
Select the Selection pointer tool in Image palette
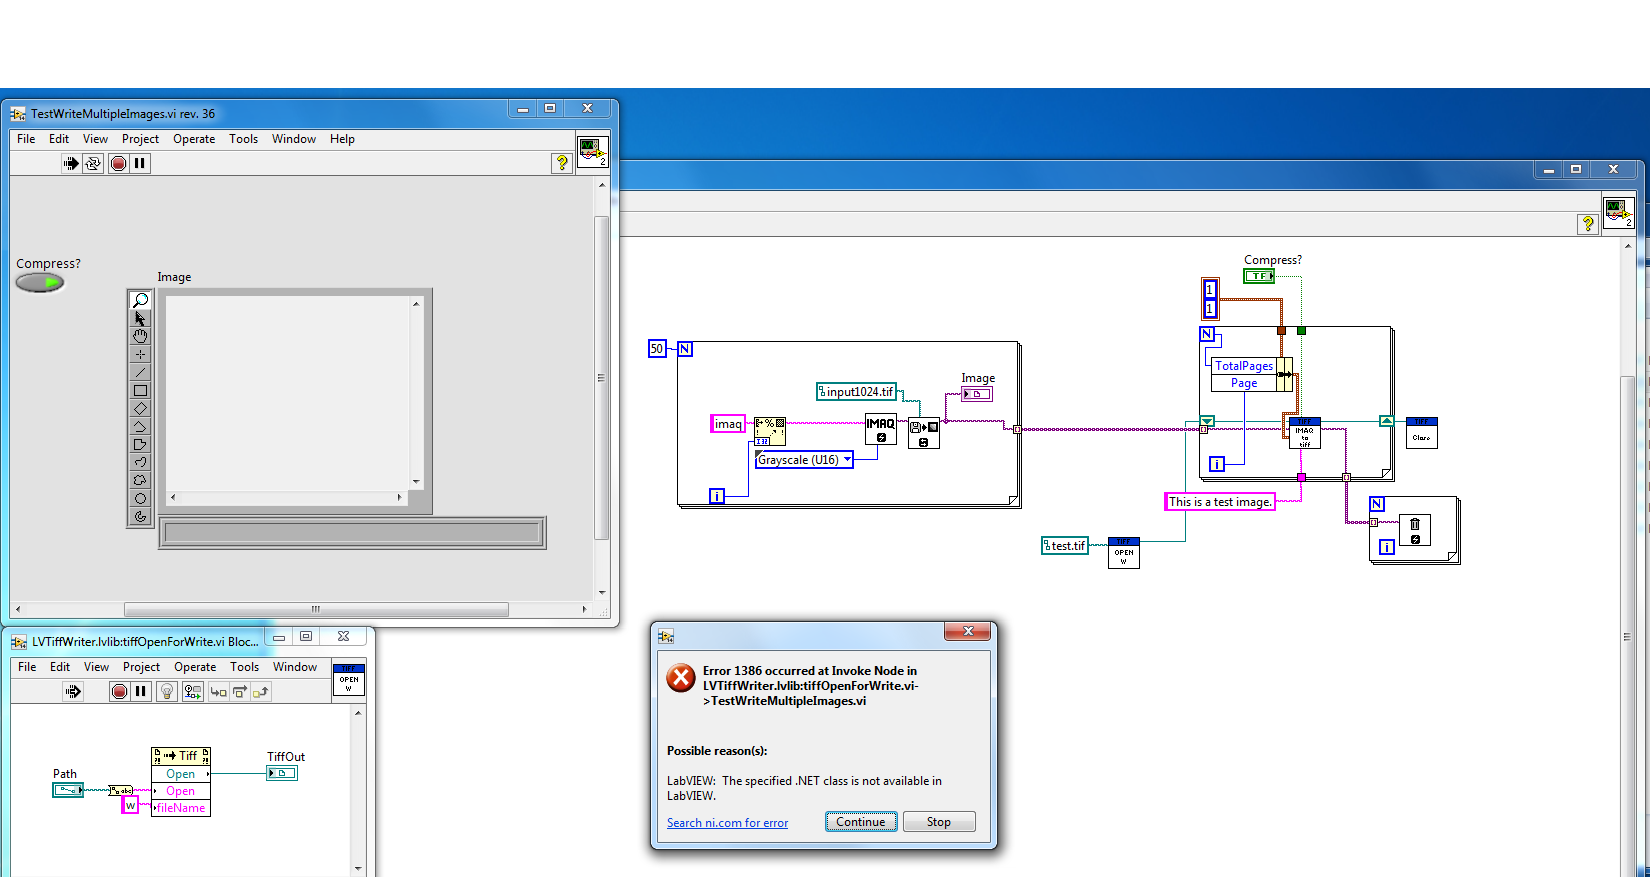tap(140, 318)
